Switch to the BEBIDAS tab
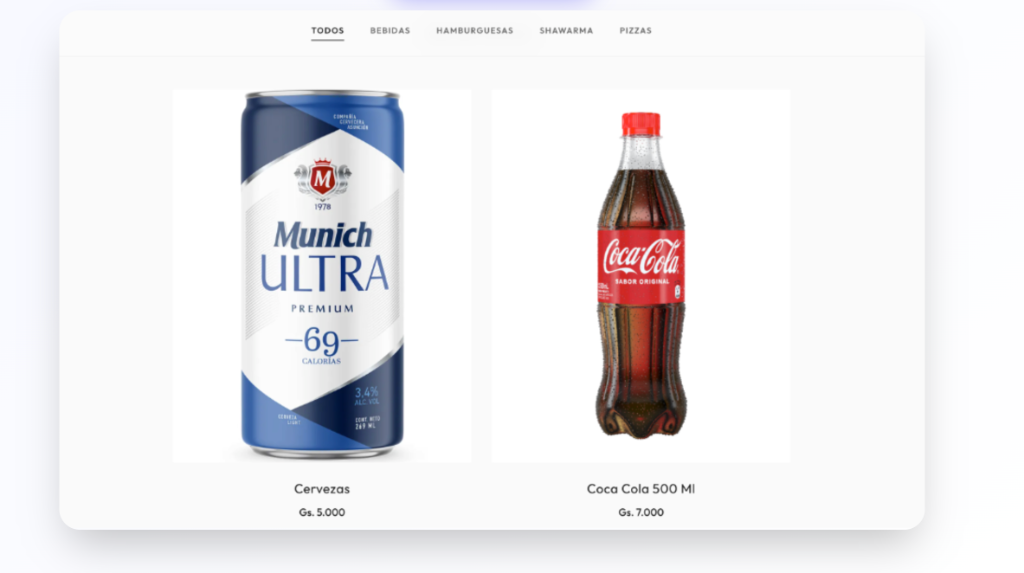 pyautogui.click(x=390, y=31)
